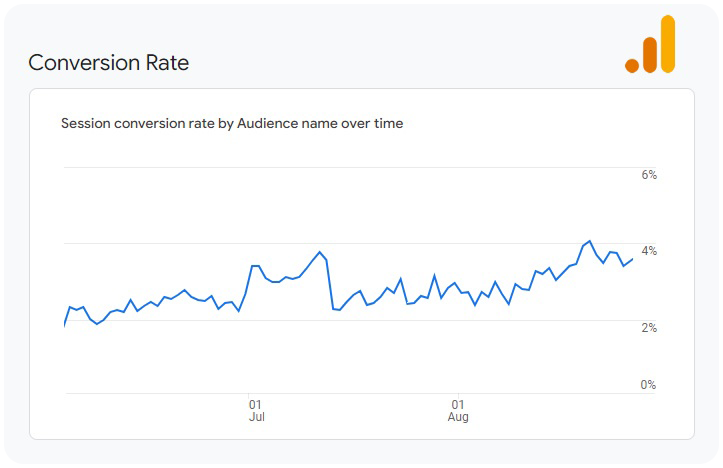Viewport: 723px width, 468px height.
Task: Select the "Conversion Rate" heading
Action: click(108, 62)
